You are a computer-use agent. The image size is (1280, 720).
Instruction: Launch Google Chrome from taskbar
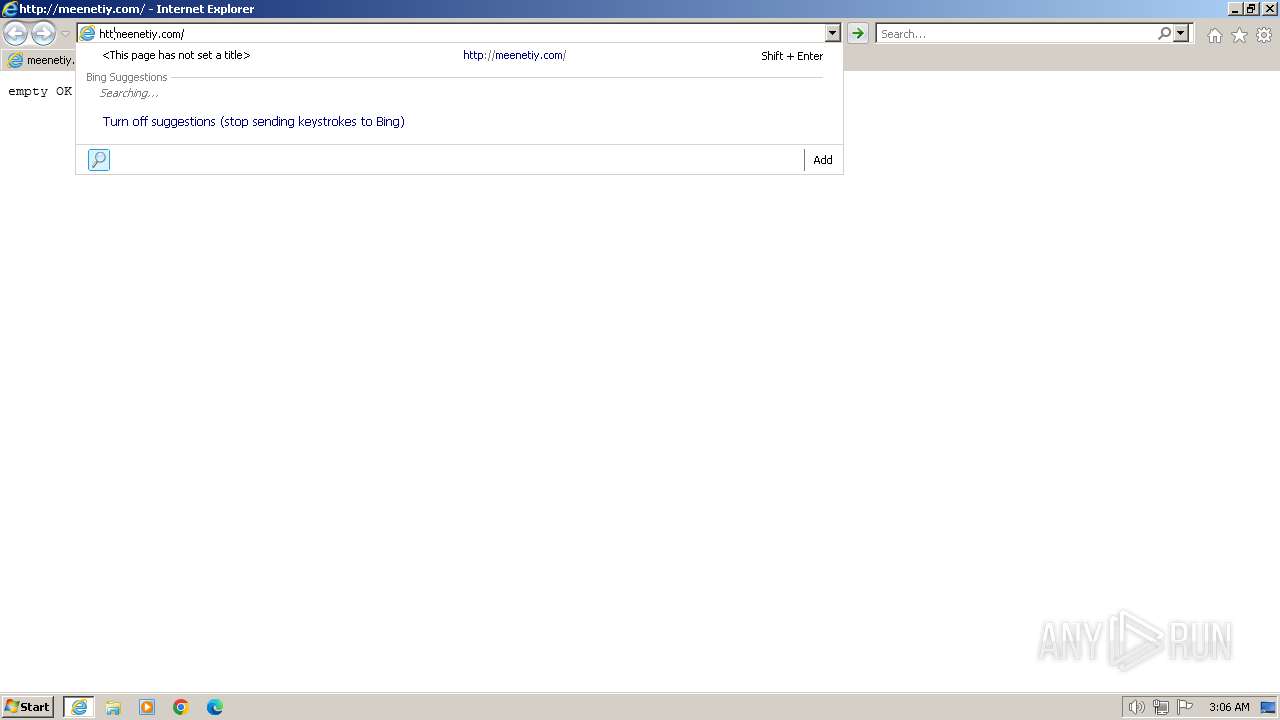coord(181,707)
